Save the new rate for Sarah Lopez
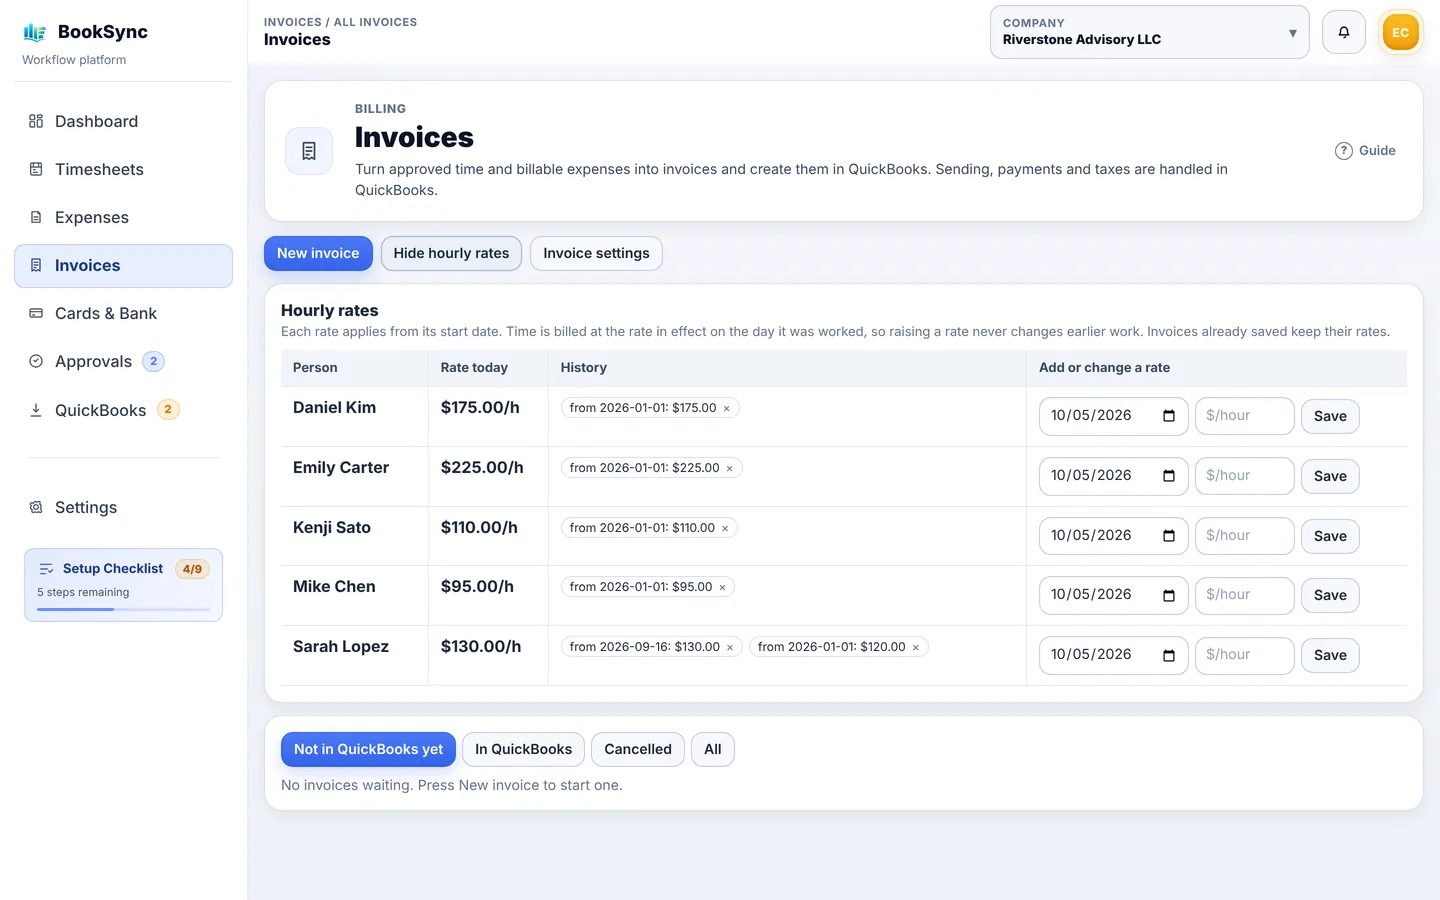Screen dimensions: 1440x900 [1330, 655]
